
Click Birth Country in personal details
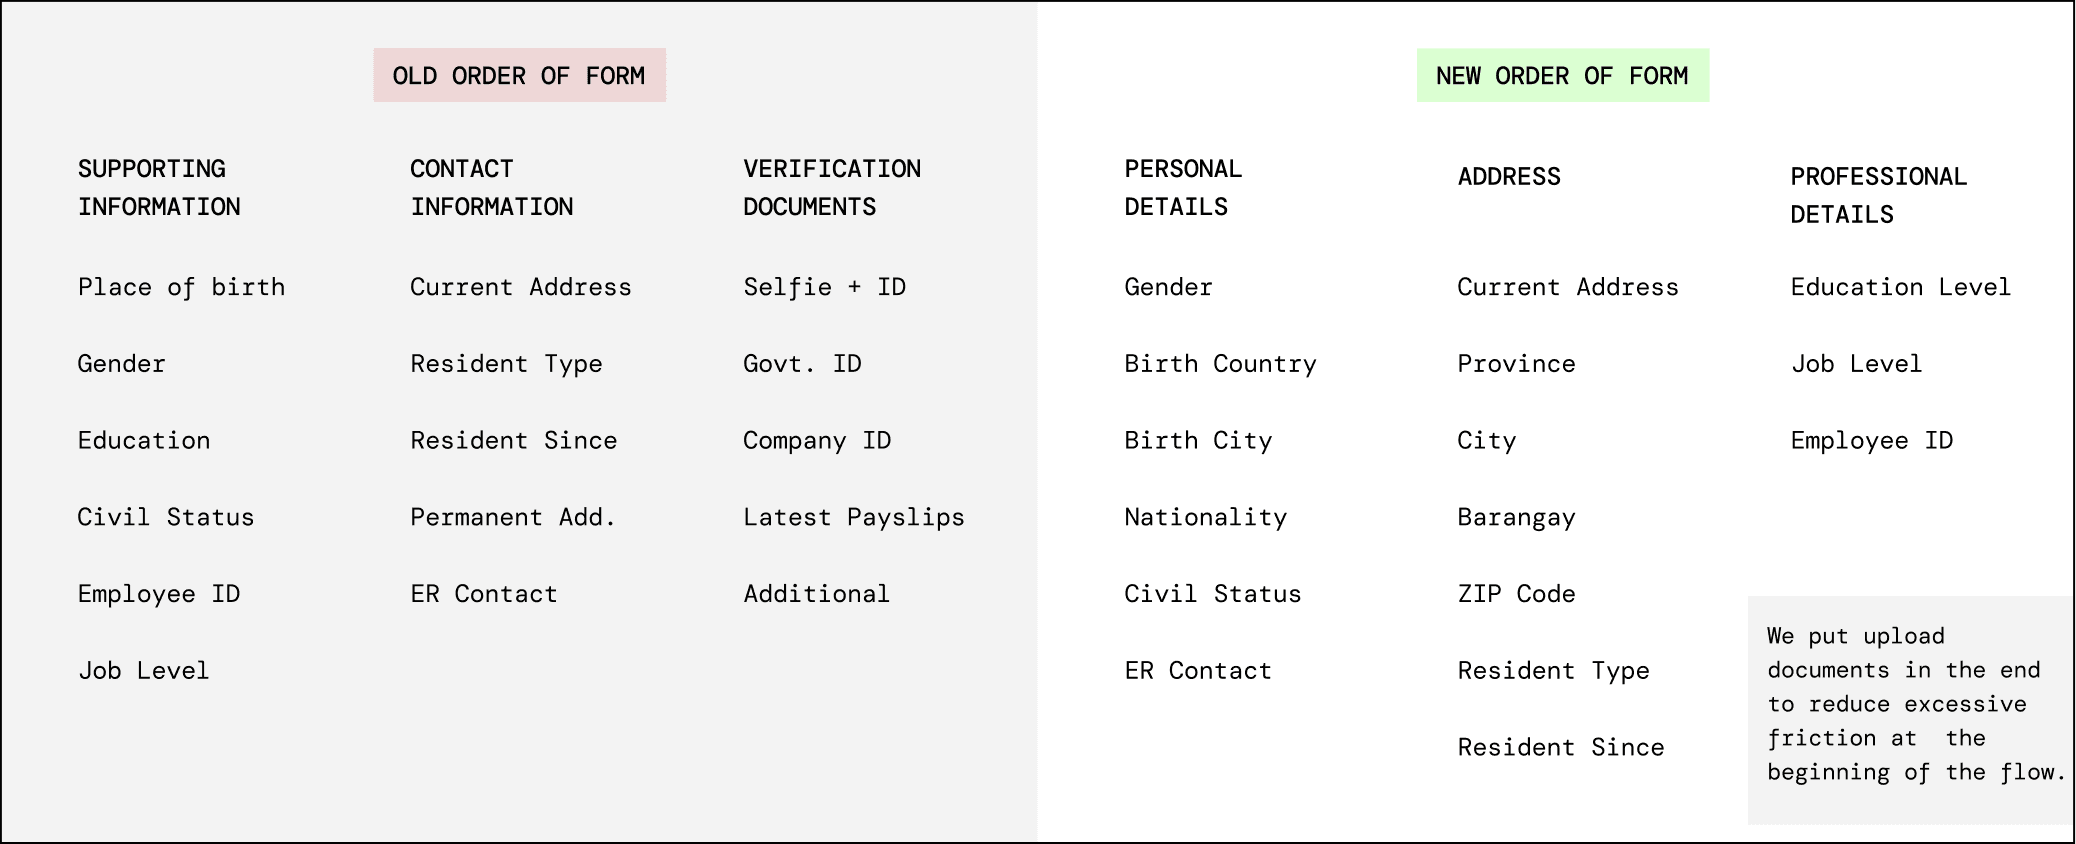coord(1220,364)
